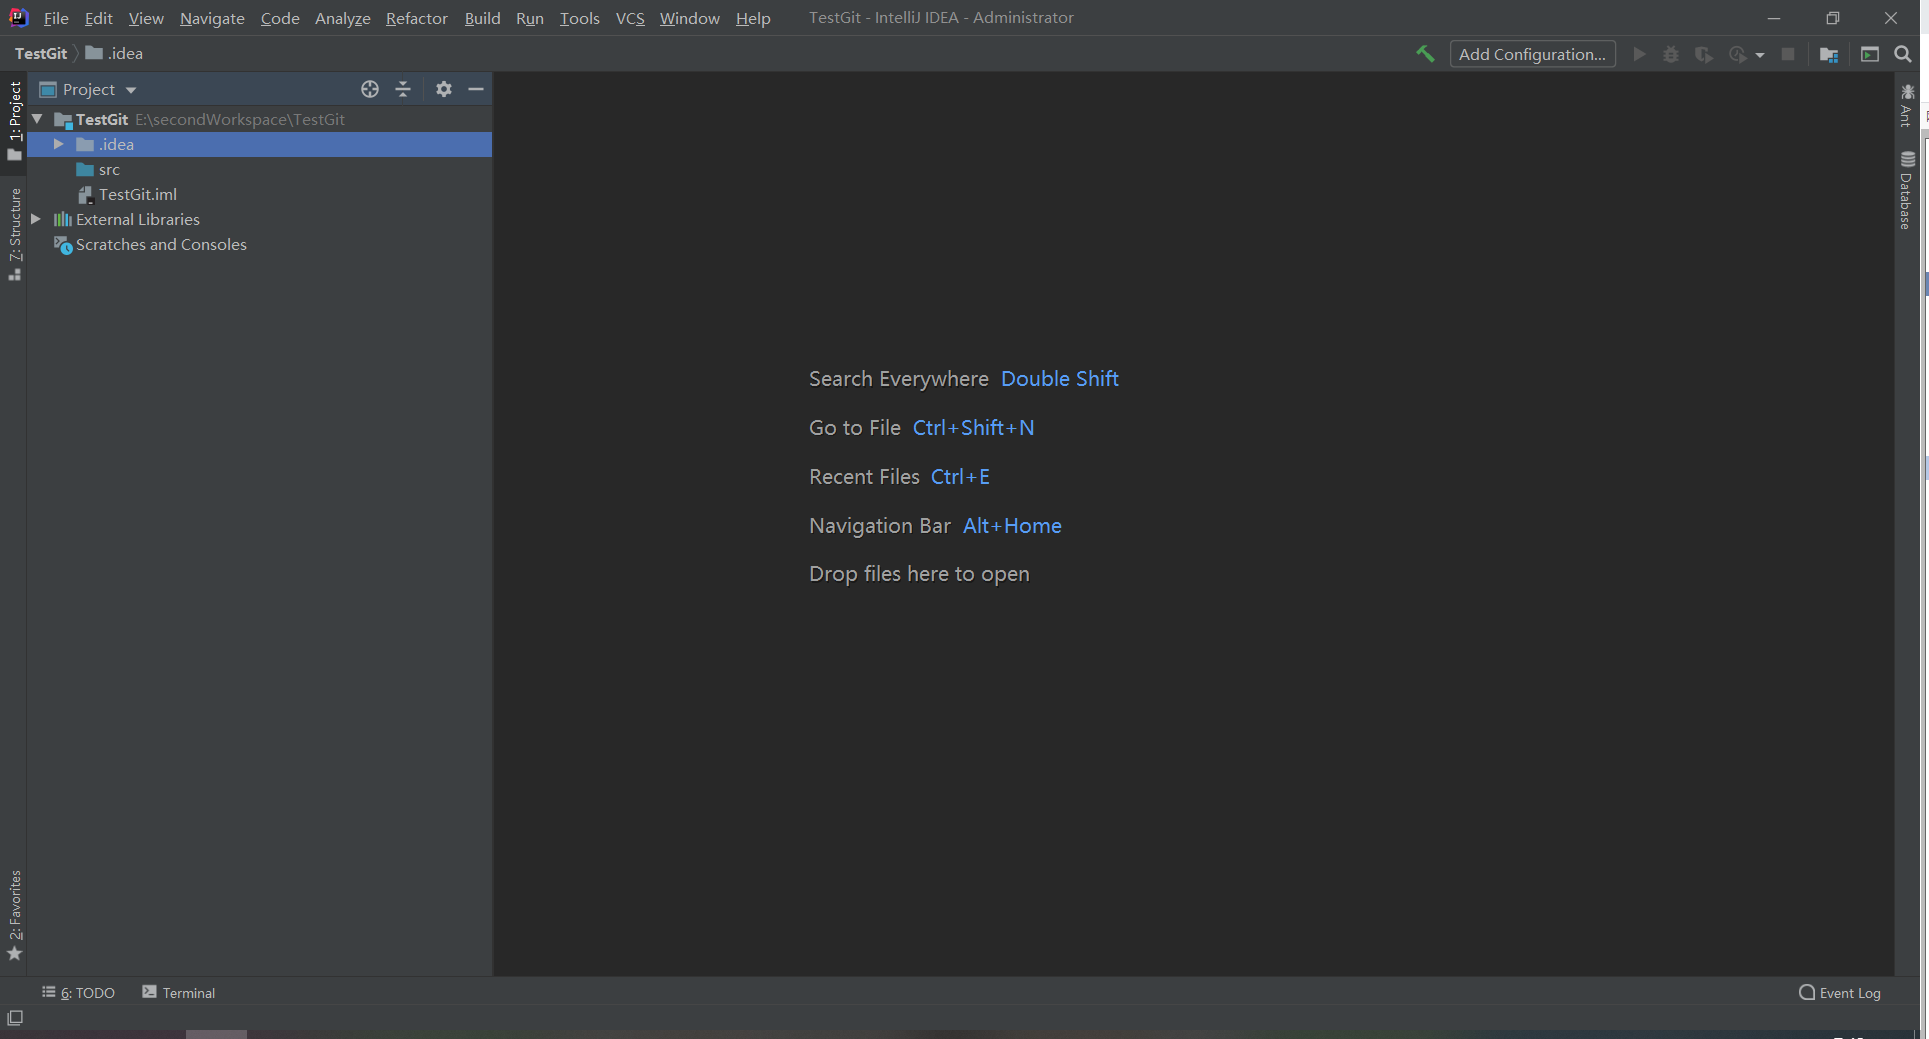
Task: Click .idea breadcrumb in navigation bar
Action: coord(114,53)
